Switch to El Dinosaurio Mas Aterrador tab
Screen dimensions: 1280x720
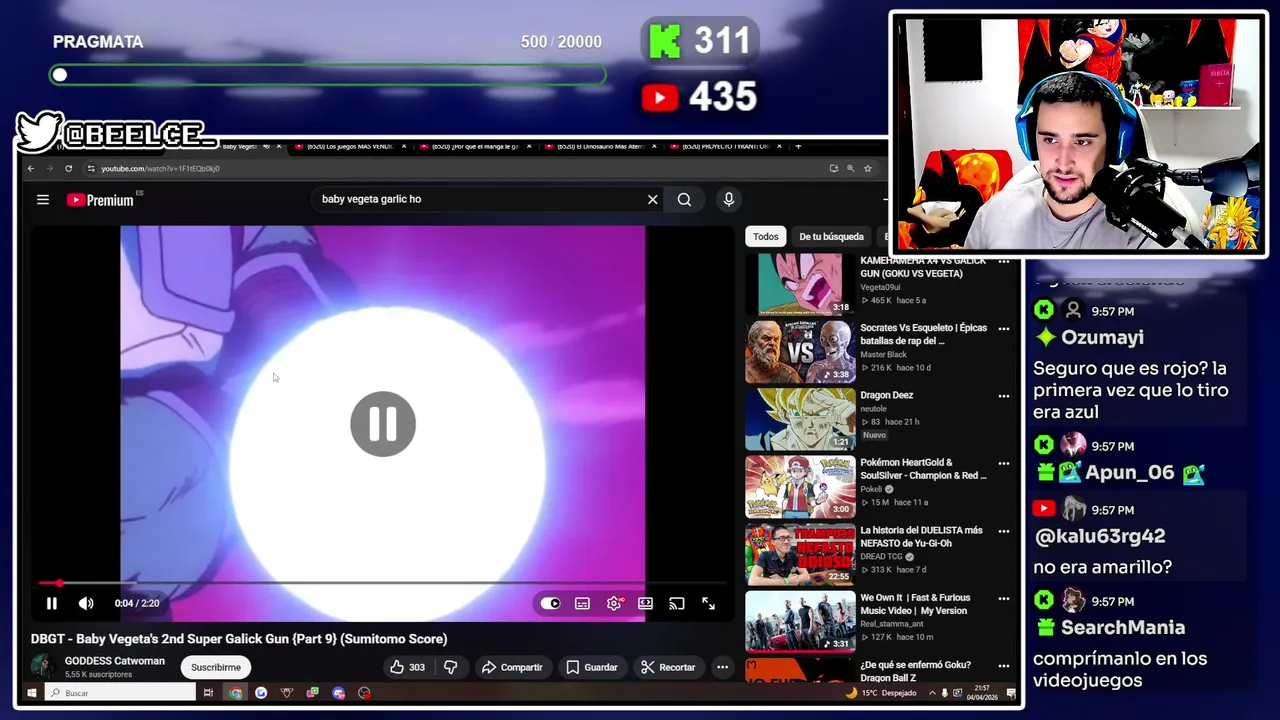600,147
